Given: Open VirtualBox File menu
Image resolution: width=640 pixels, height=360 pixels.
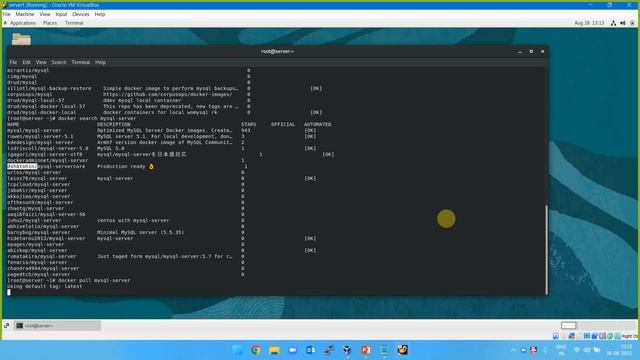Looking at the screenshot, I should pos(7,14).
